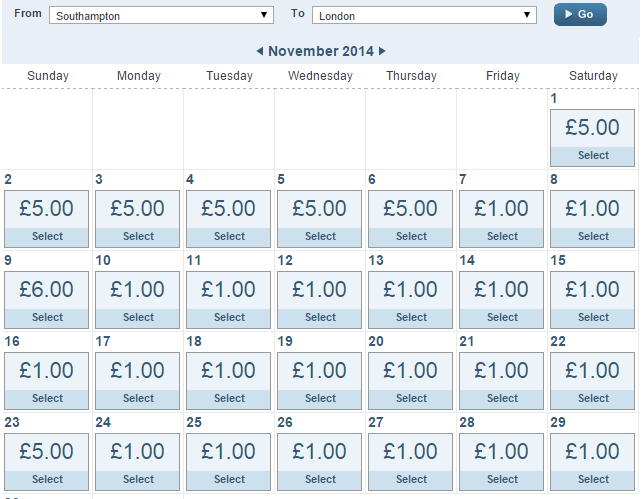Screen dimensions: 643x499
Task: Go to next month arrow
Action: click(382, 51)
